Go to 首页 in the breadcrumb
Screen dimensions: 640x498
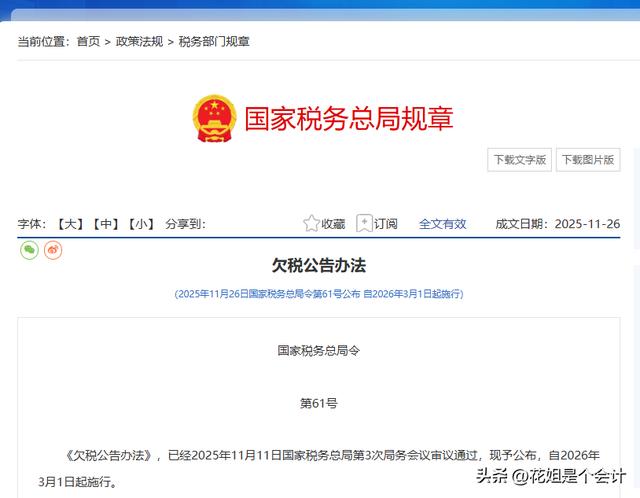[88, 42]
